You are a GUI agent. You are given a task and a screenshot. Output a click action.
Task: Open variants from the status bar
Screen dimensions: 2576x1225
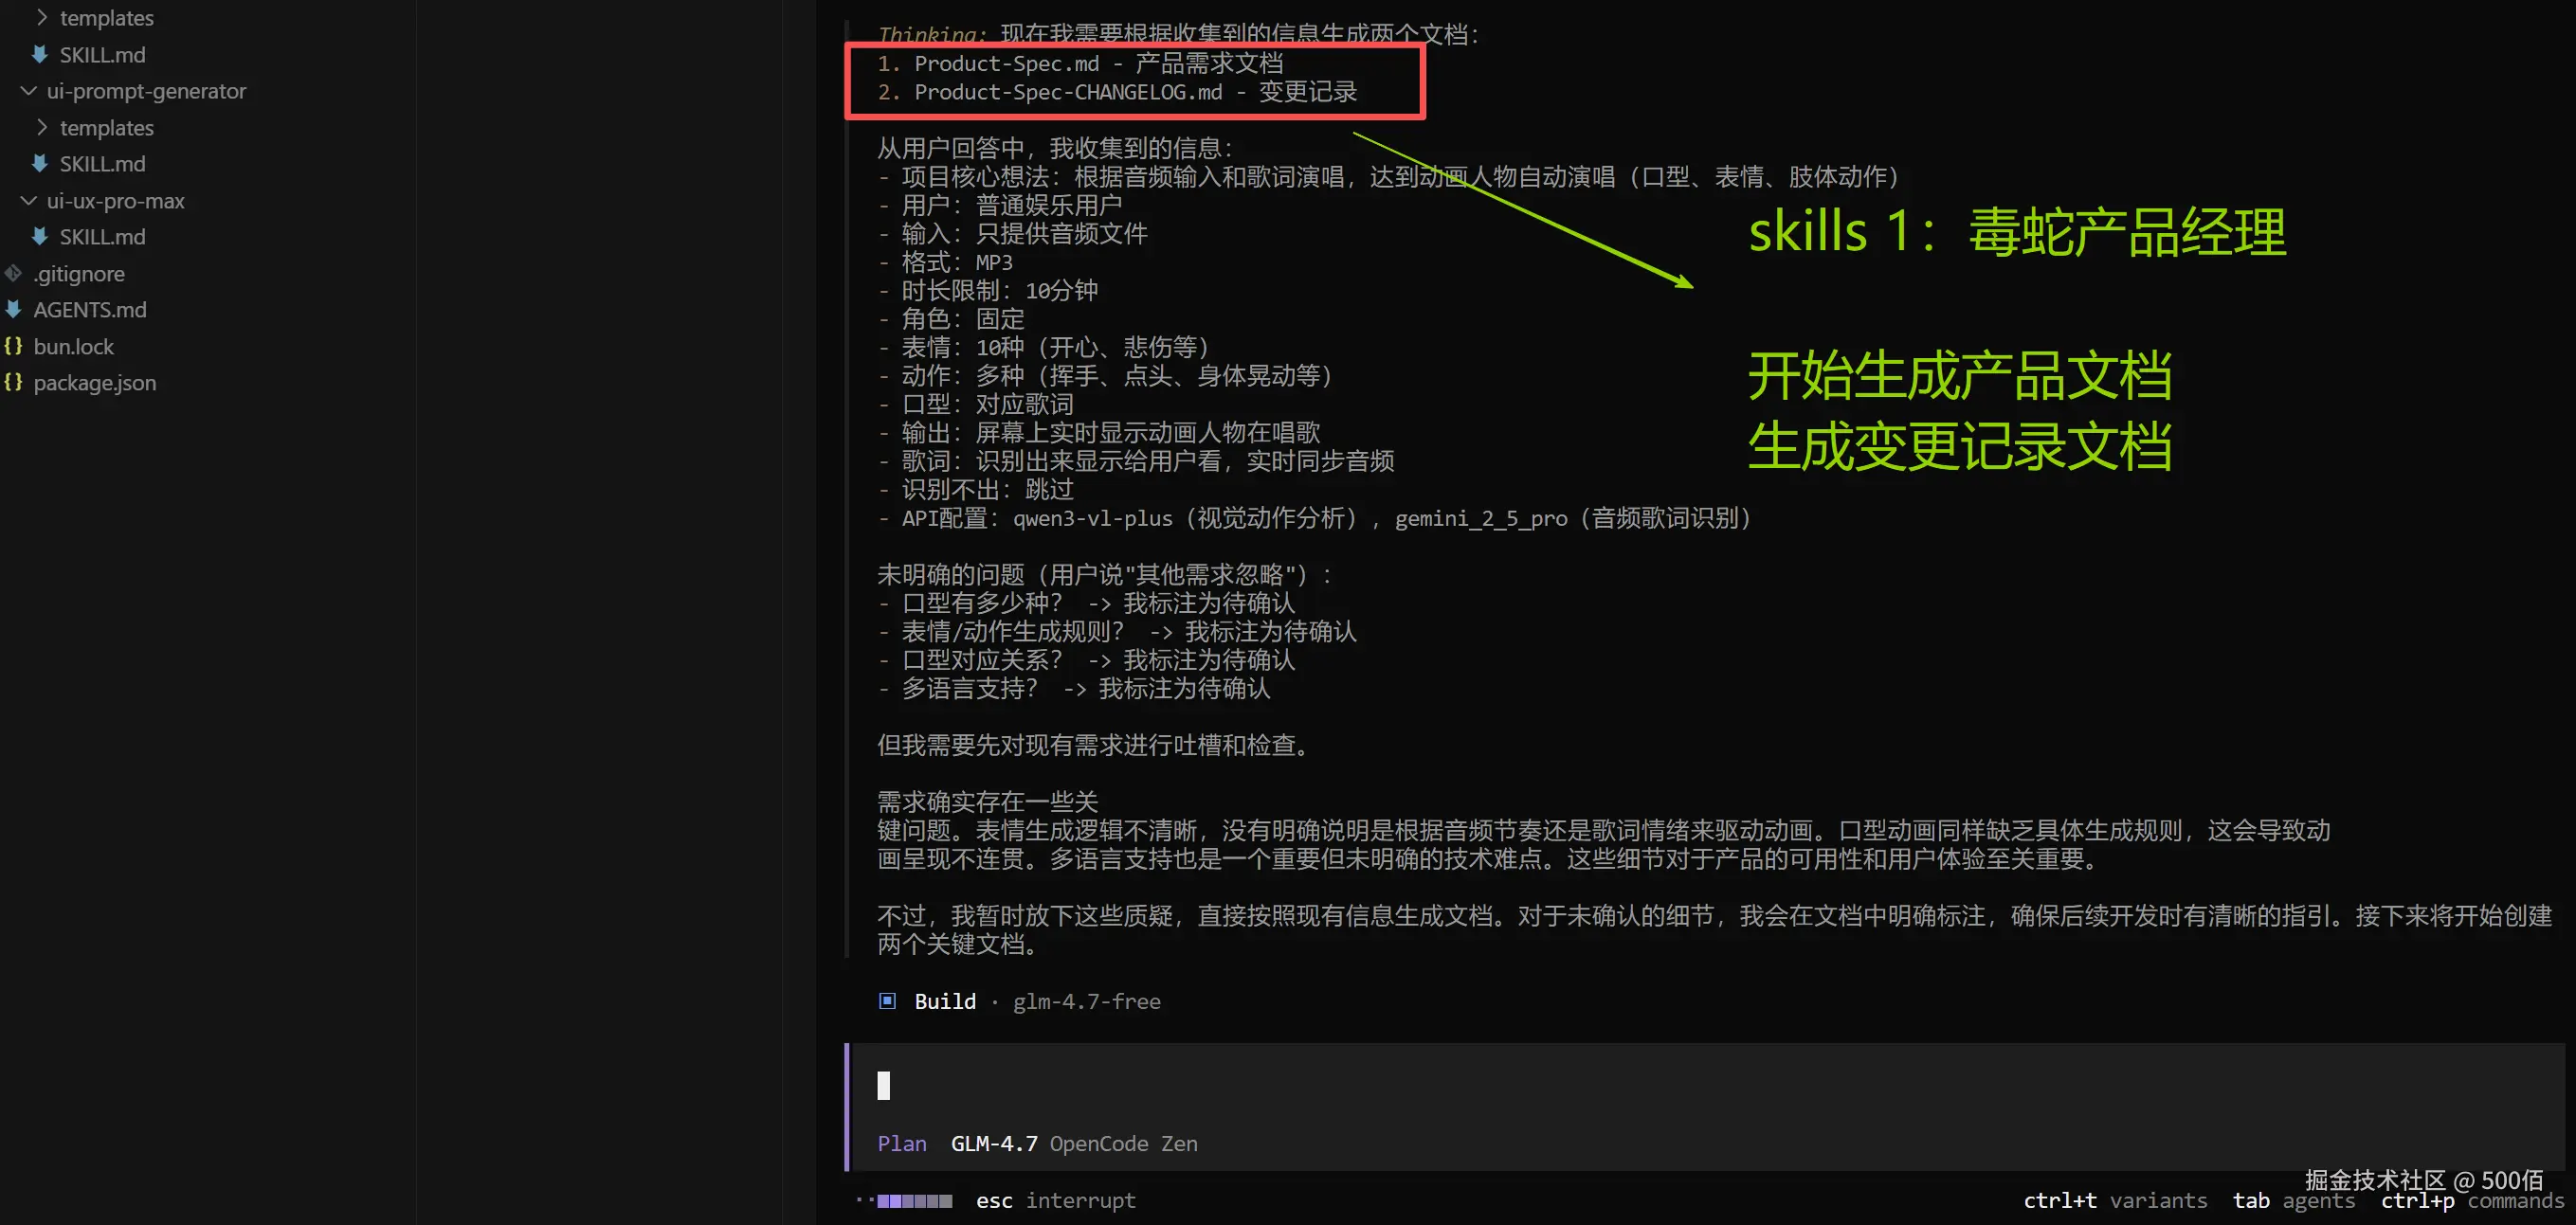coord(2160,1200)
